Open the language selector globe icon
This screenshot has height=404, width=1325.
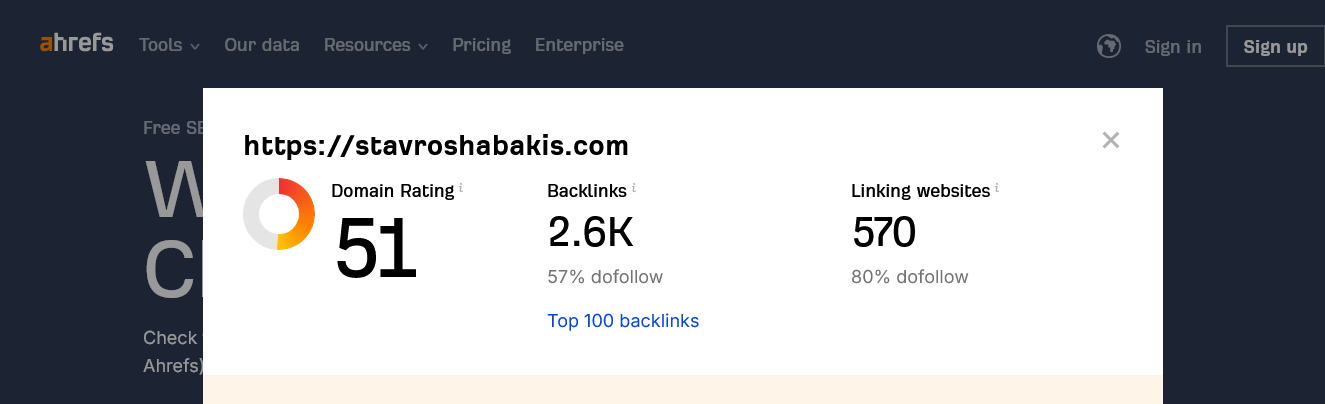(1108, 46)
